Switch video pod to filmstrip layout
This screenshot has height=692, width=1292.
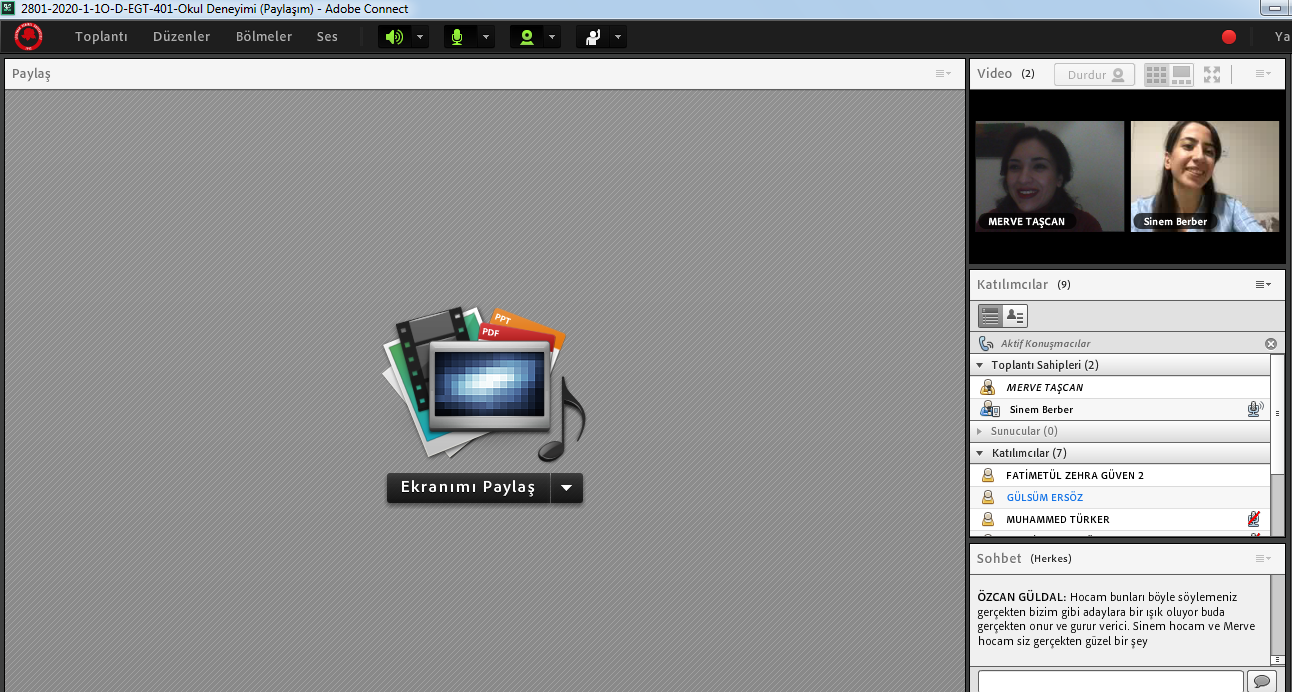click(x=1182, y=75)
